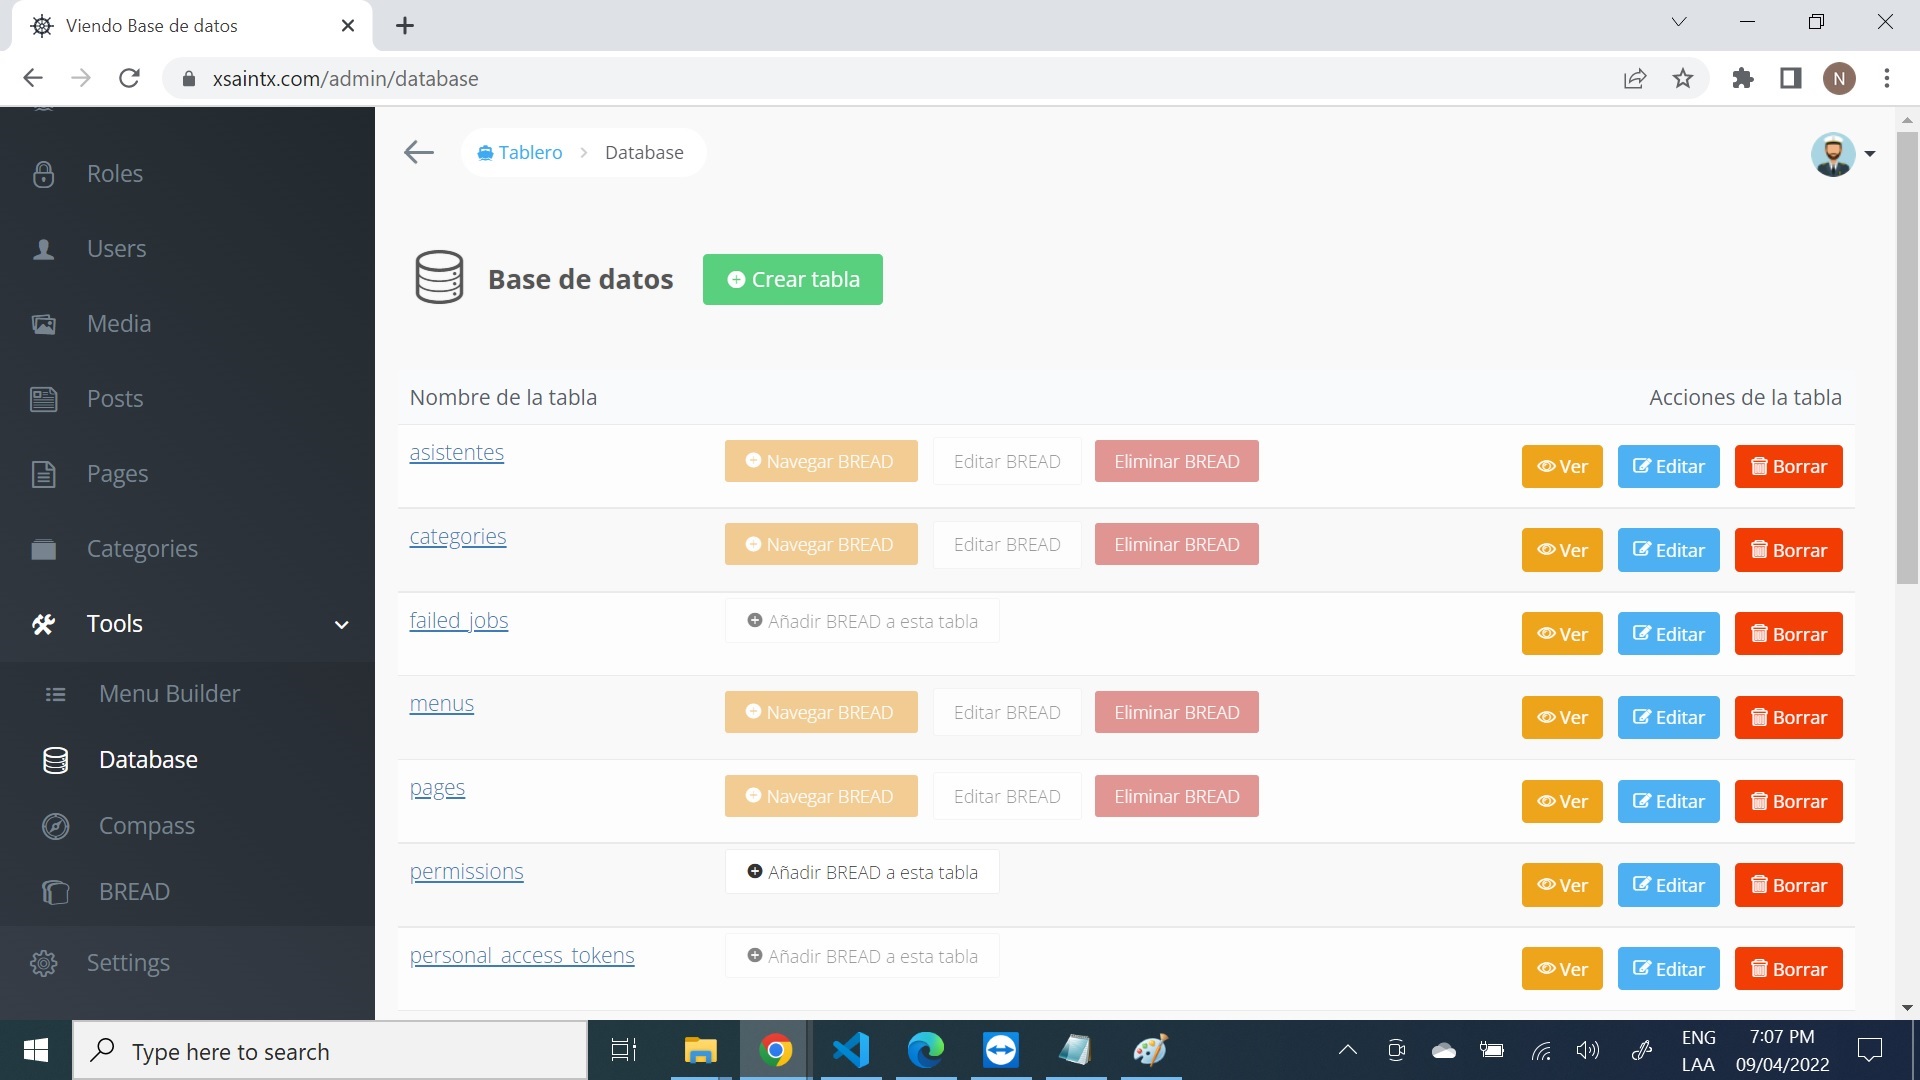1920x1080 pixels.
Task: Click the back arrow beside the breadcrumb
Action: 418,152
